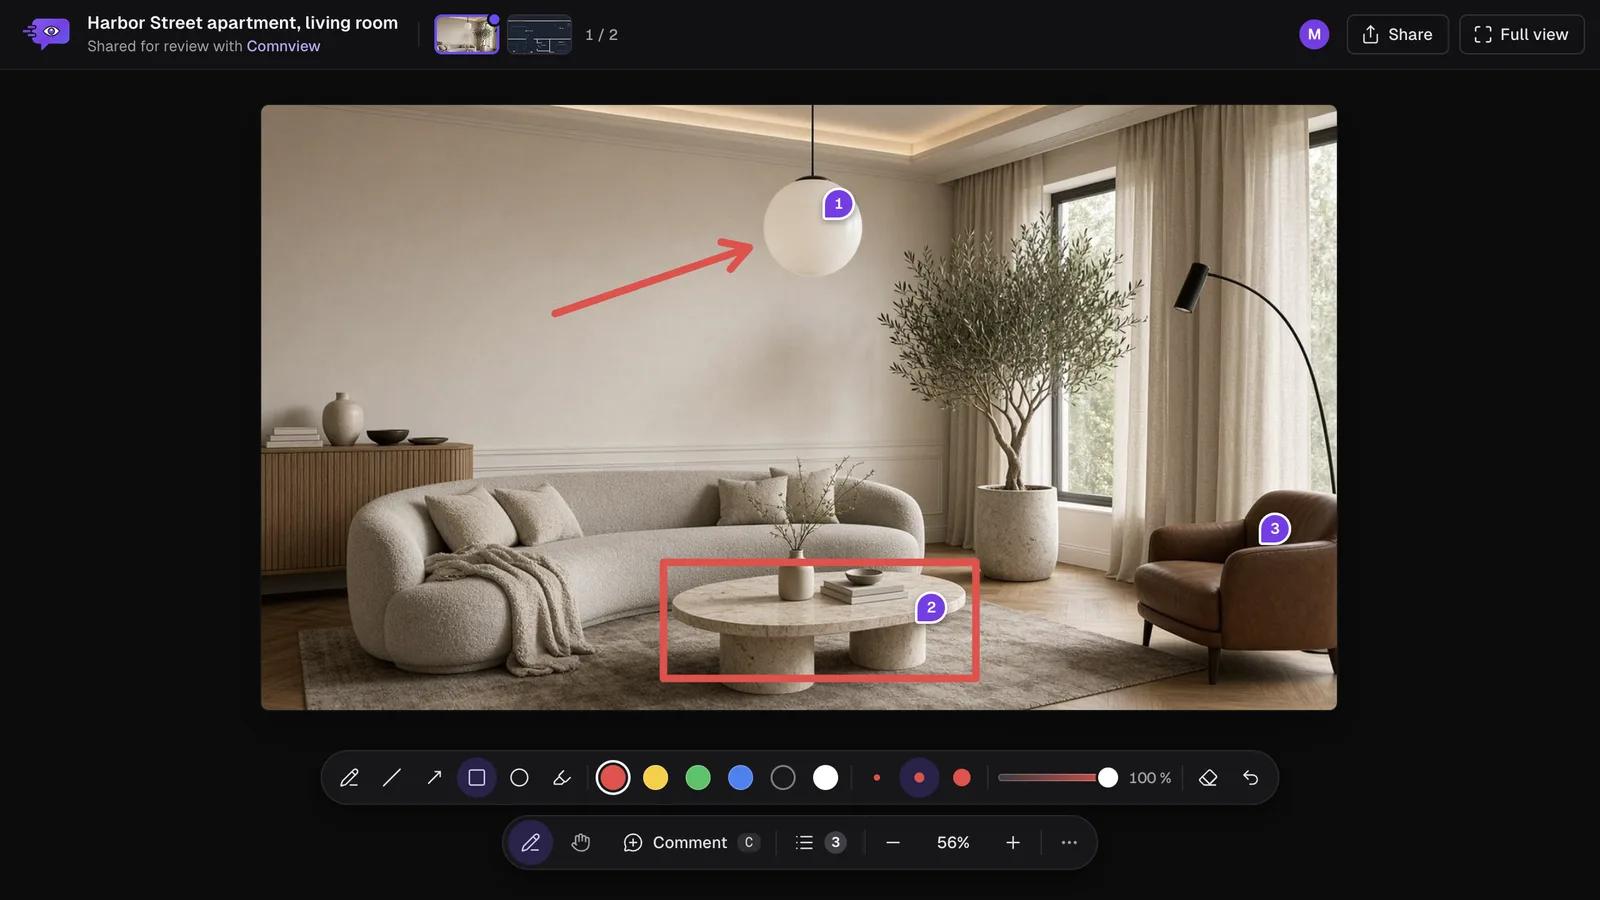Viewport: 1600px width, 900px height.
Task: Click the Harbor Street apartment title
Action: click(x=242, y=22)
